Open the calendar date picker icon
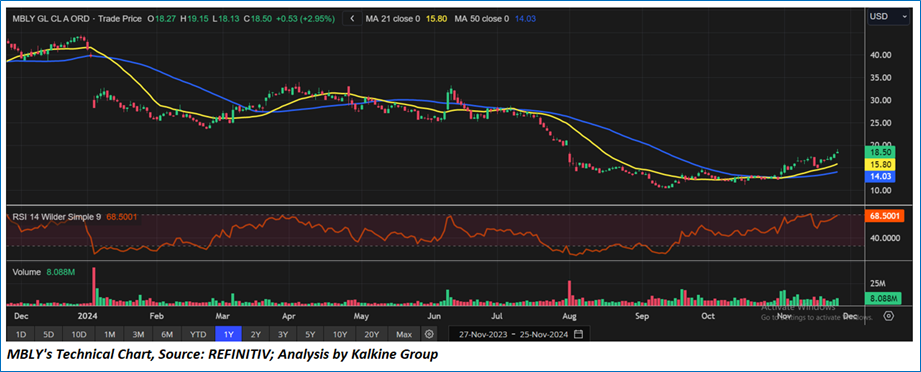The height and width of the screenshot is (372, 921). point(579,334)
